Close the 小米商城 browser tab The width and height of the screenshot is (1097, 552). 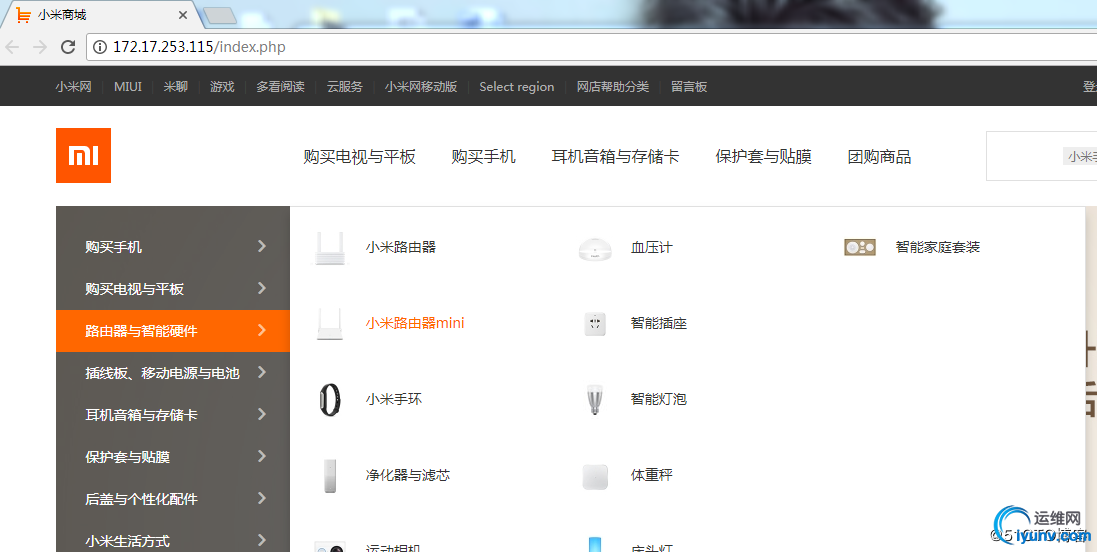click(183, 15)
